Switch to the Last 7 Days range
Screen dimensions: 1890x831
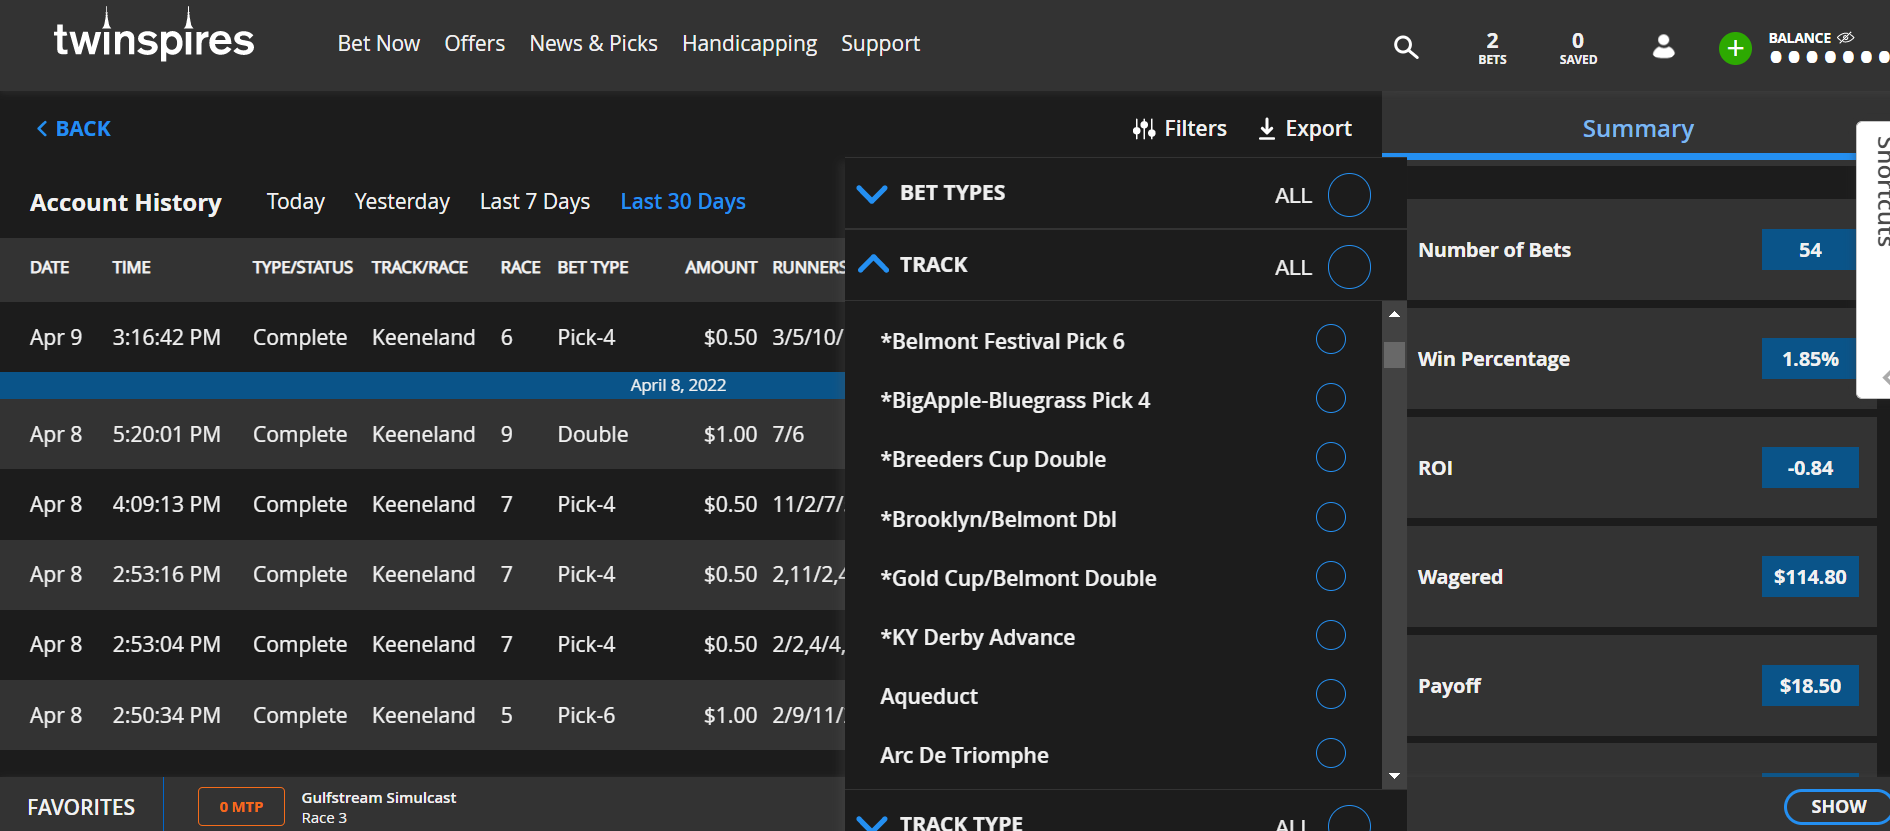[535, 202]
